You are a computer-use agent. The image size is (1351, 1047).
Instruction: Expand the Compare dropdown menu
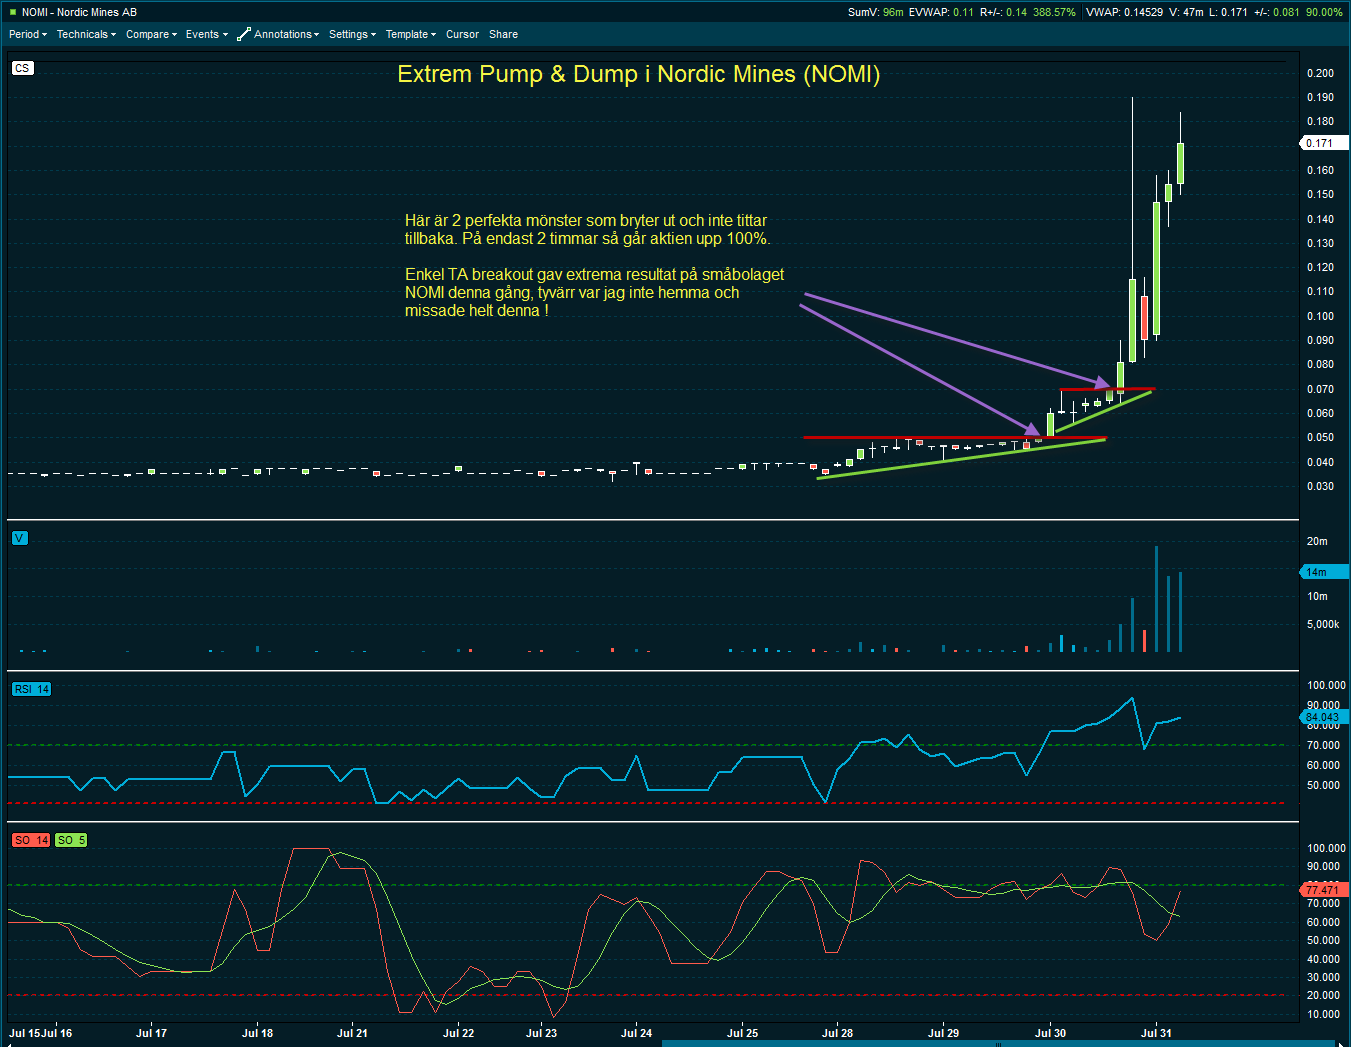[151, 34]
